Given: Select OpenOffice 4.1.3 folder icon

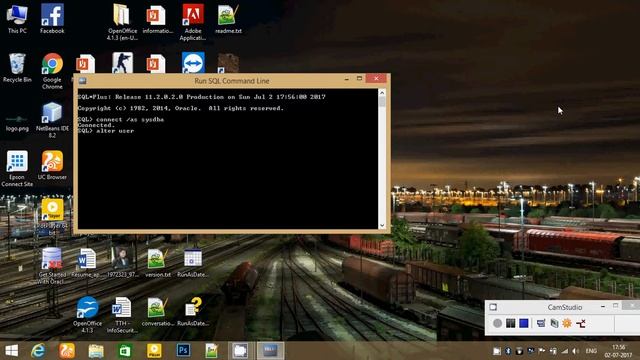Looking at the screenshot, I should point(122,22).
